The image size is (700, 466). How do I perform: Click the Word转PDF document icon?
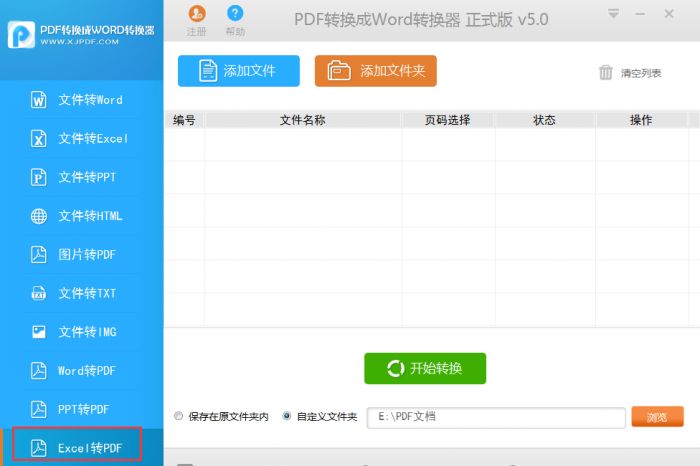pyautogui.click(x=39, y=370)
